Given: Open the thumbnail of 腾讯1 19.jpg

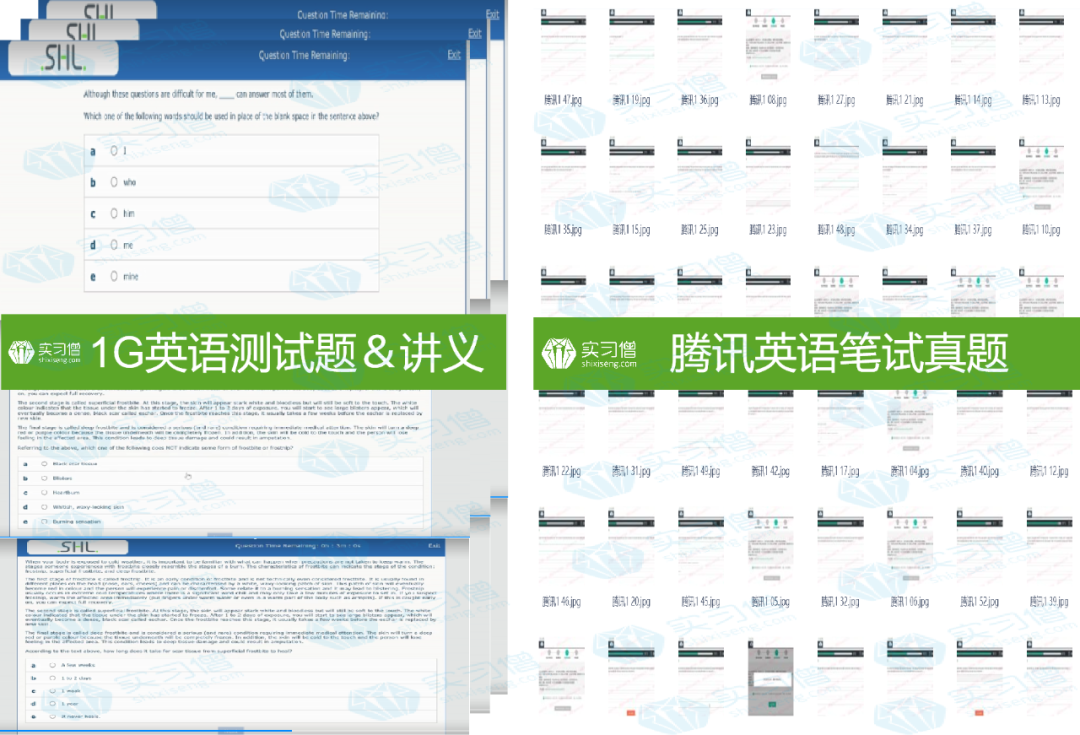Looking at the screenshot, I should pos(632,48).
